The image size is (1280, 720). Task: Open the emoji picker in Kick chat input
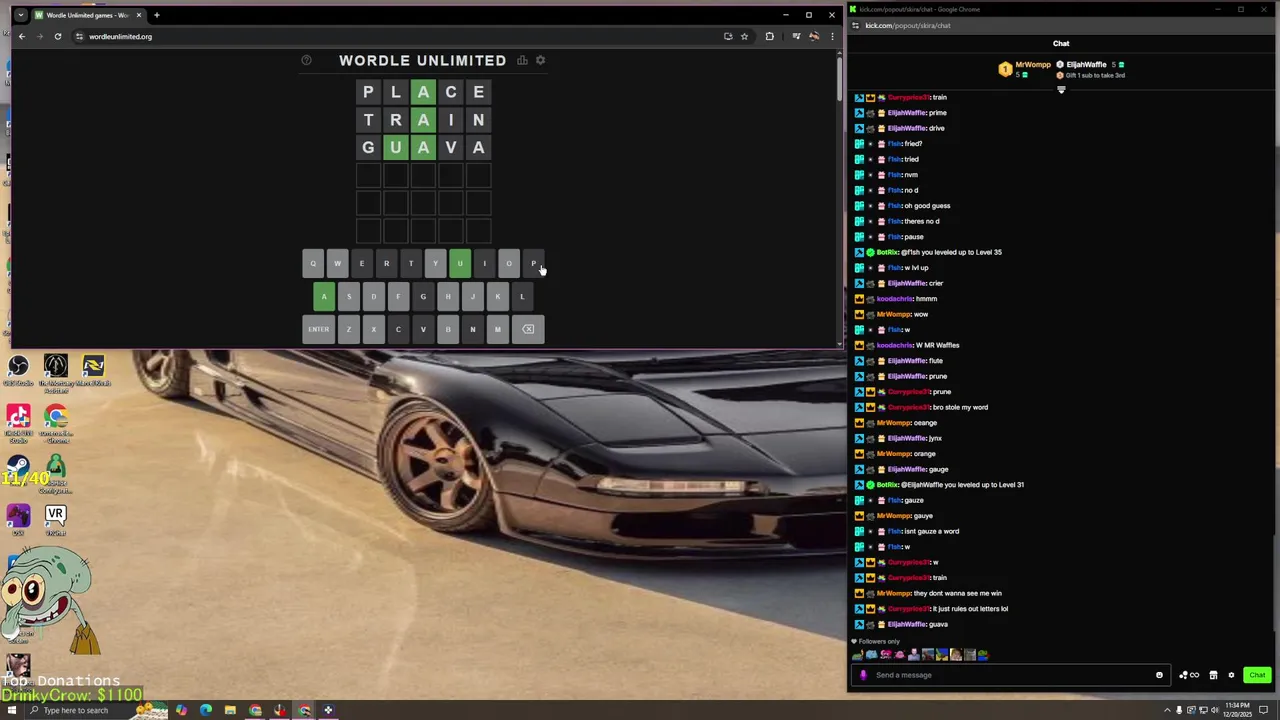[1159, 675]
